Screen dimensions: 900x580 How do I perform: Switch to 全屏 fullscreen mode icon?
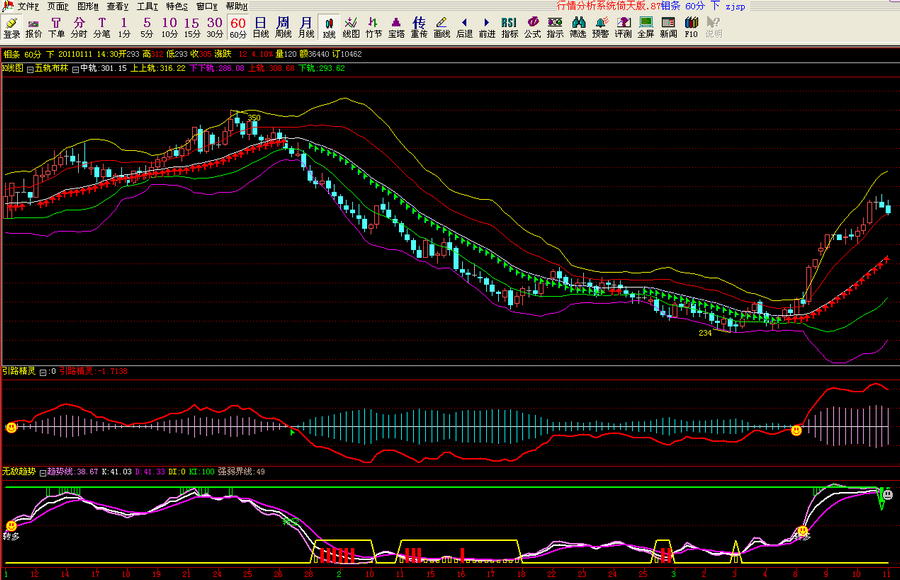point(645,27)
